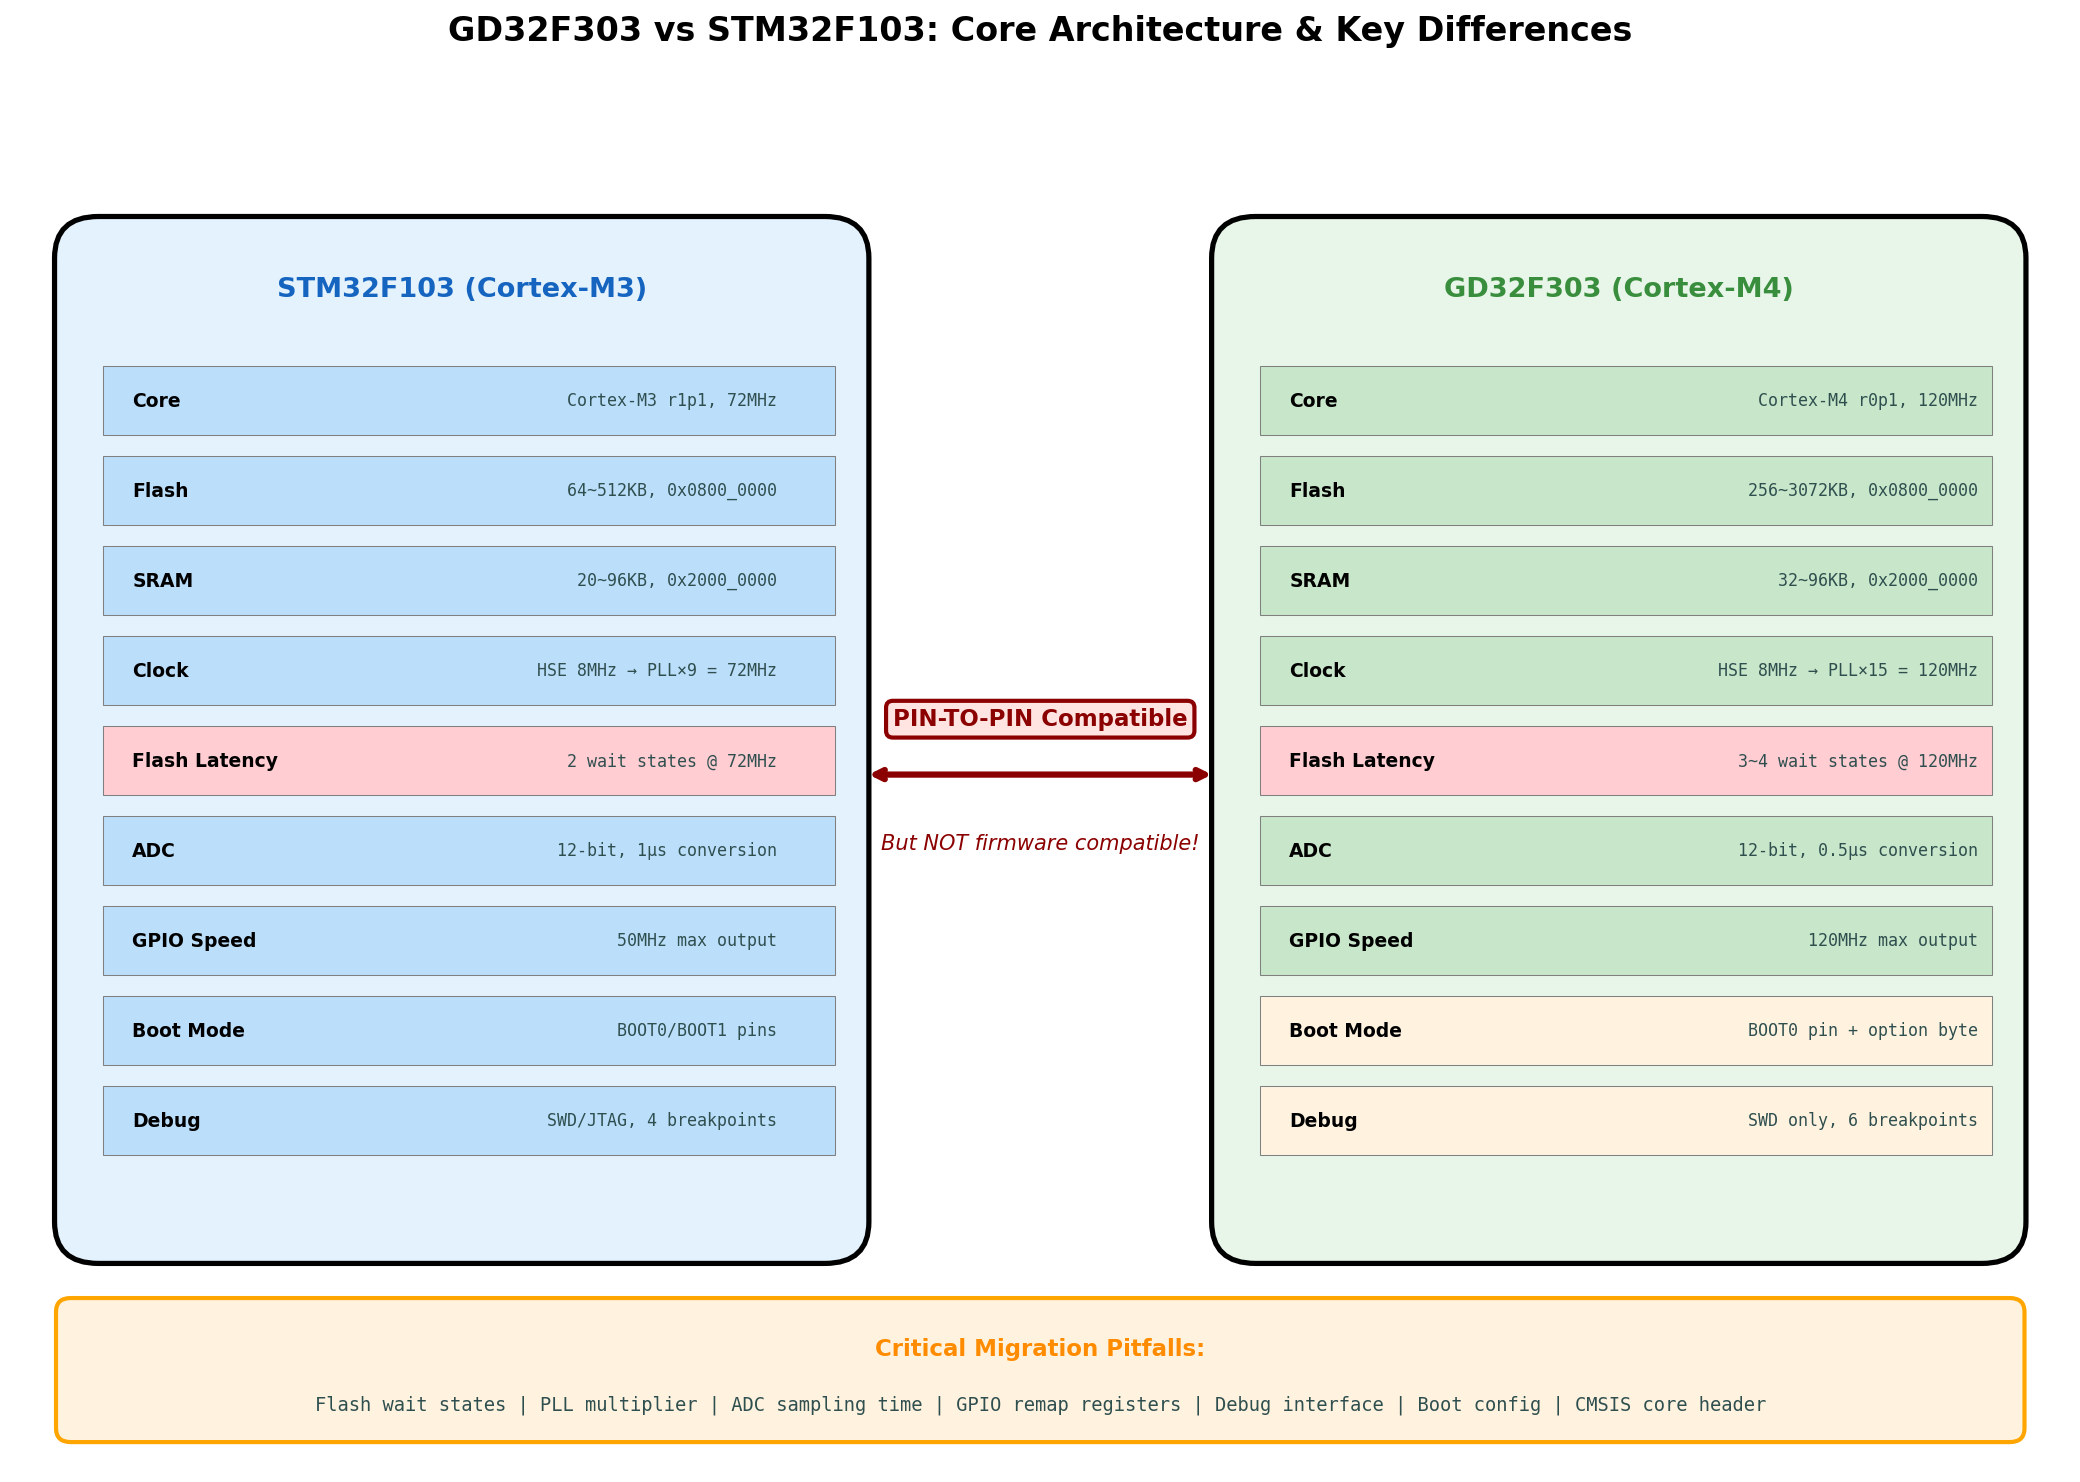
Task: Click "GPIO Speed" label in the STM32F103 panel
Action: (194, 941)
